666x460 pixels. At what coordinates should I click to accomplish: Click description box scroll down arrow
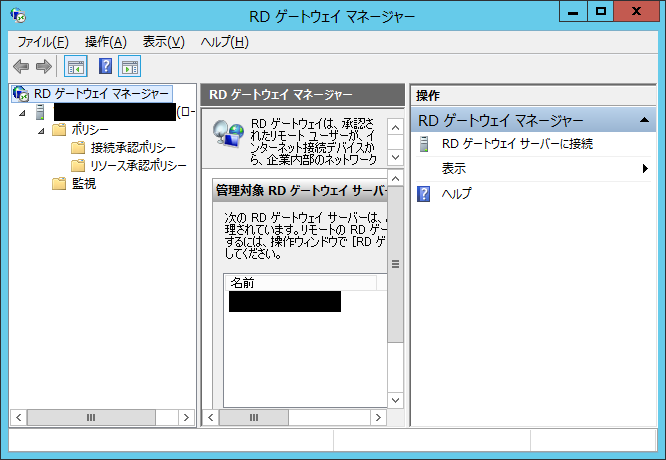[x=395, y=157]
